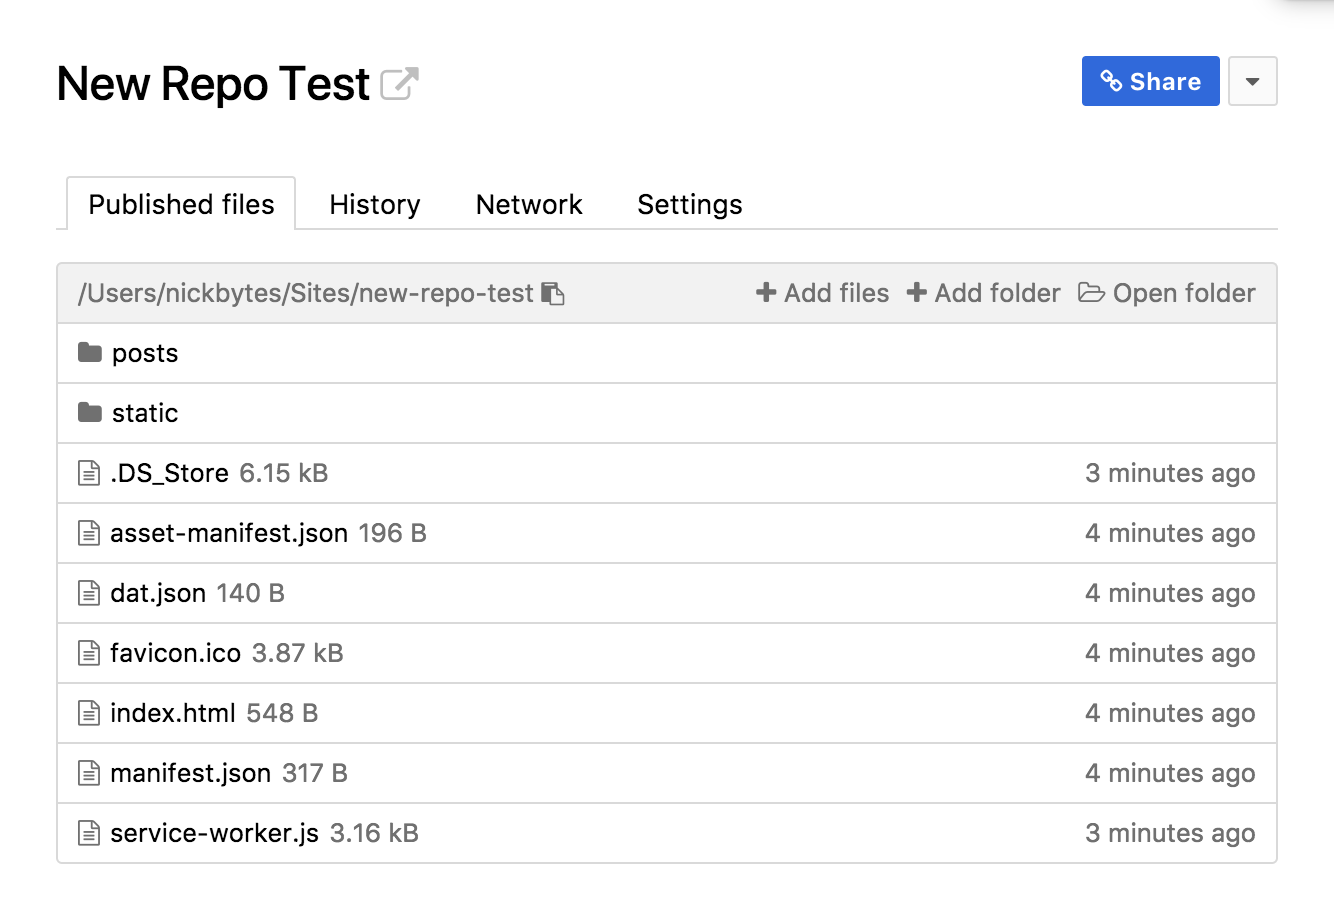Click asset-manifest.json's 4 minutes ago timestamp
The width and height of the screenshot is (1334, 924).
coord(1170,533)
